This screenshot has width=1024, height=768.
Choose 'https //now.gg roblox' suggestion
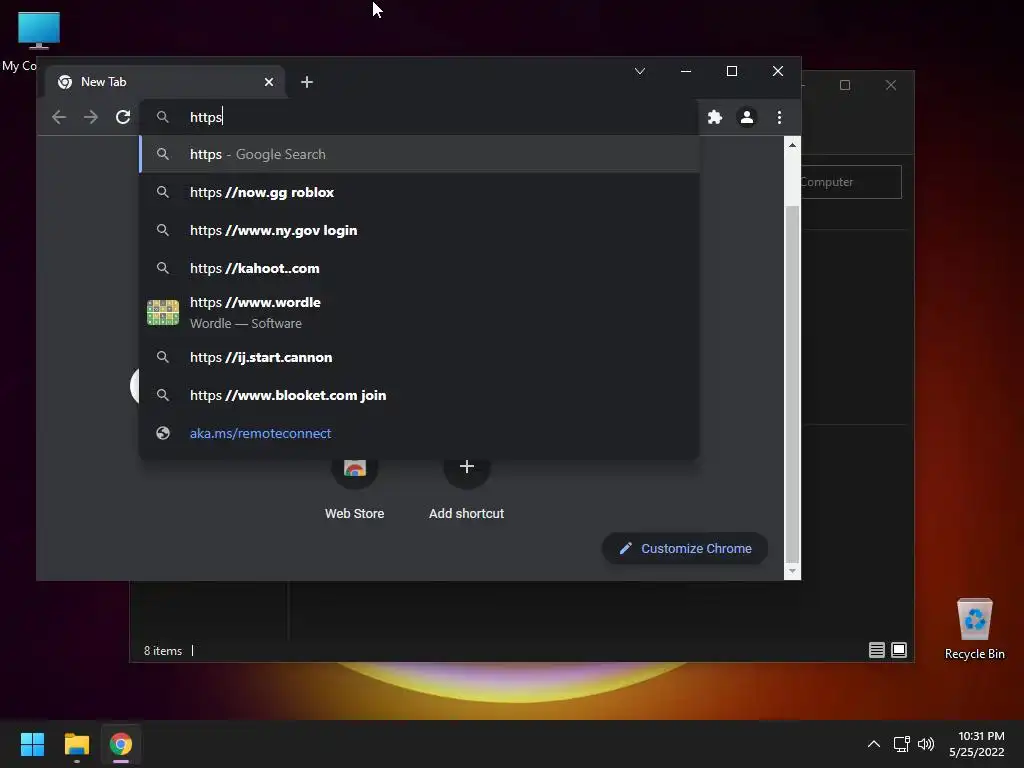pos(419,192)
